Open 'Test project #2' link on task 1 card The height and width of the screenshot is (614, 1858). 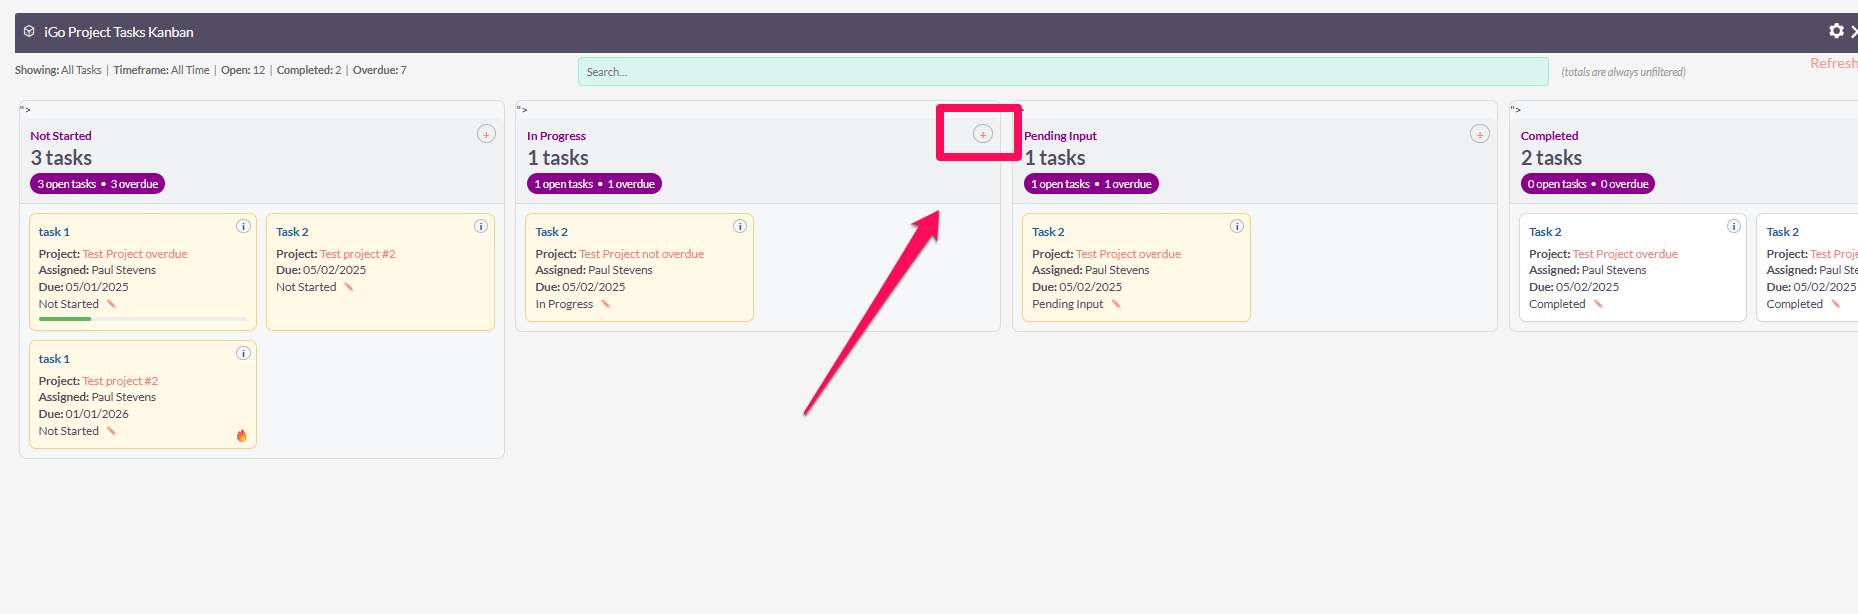[120, 381]
